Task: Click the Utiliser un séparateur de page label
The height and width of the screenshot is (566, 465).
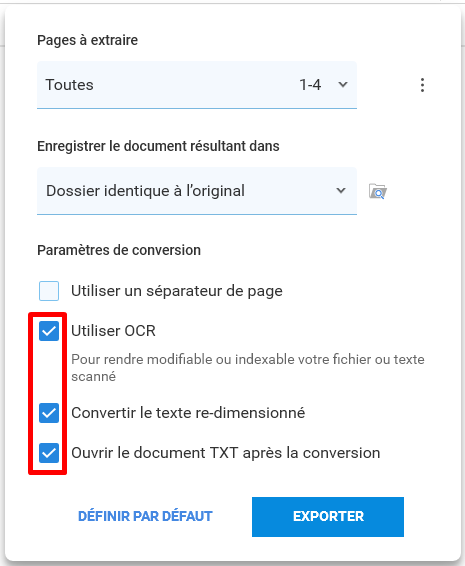Action: pos(177,291)
